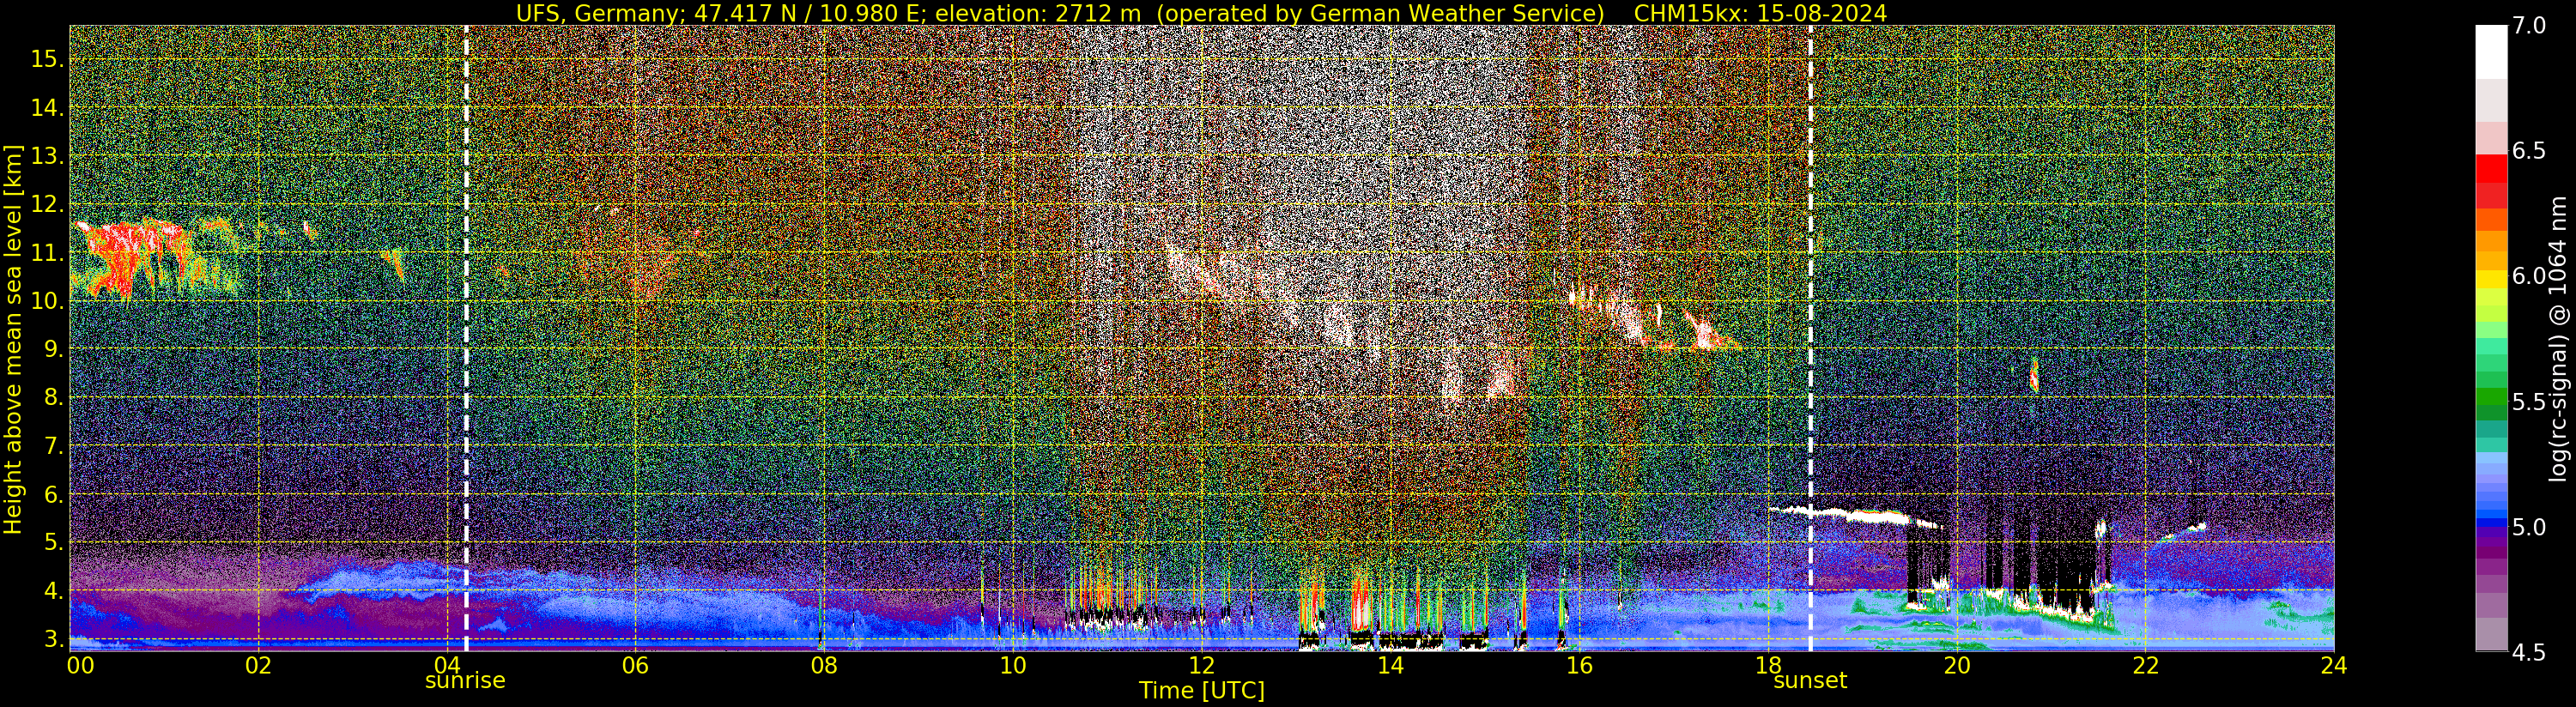
Task: Click the colorbar value '7.0'
Action: 2529,26
